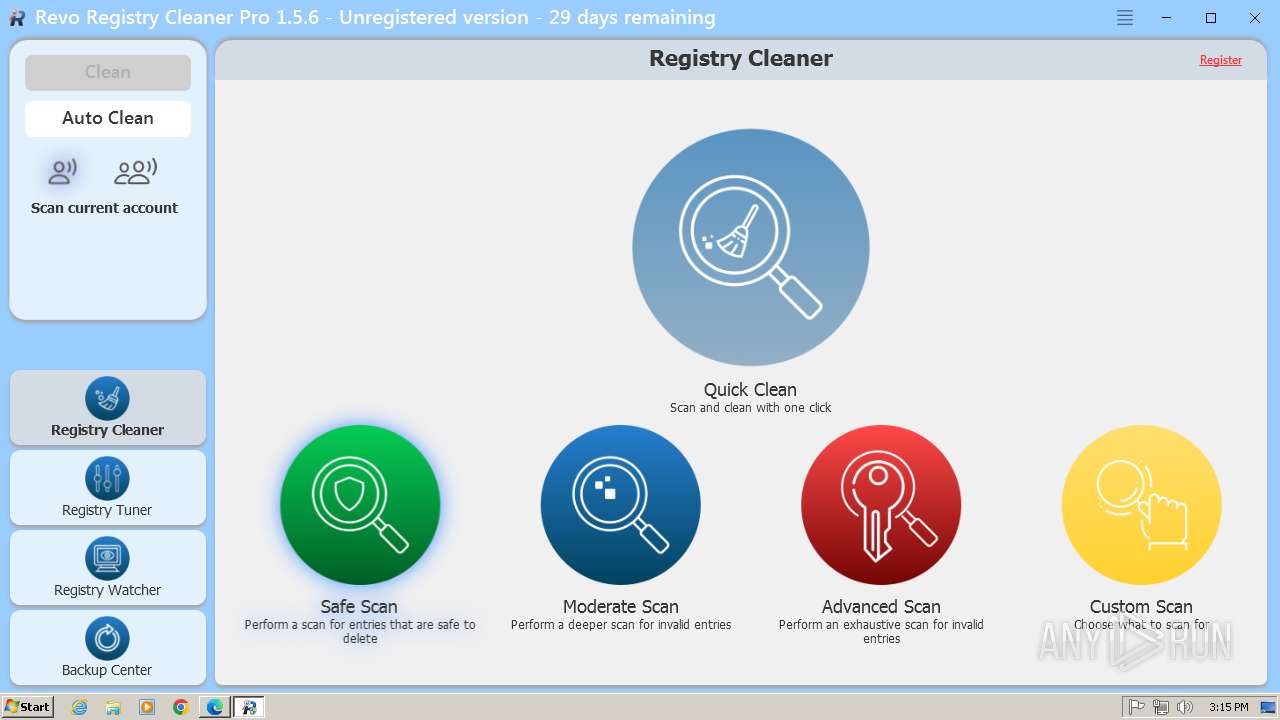1280x720 pixels.
Task: Click the Auto Clean button
Action: pos(108,118)
